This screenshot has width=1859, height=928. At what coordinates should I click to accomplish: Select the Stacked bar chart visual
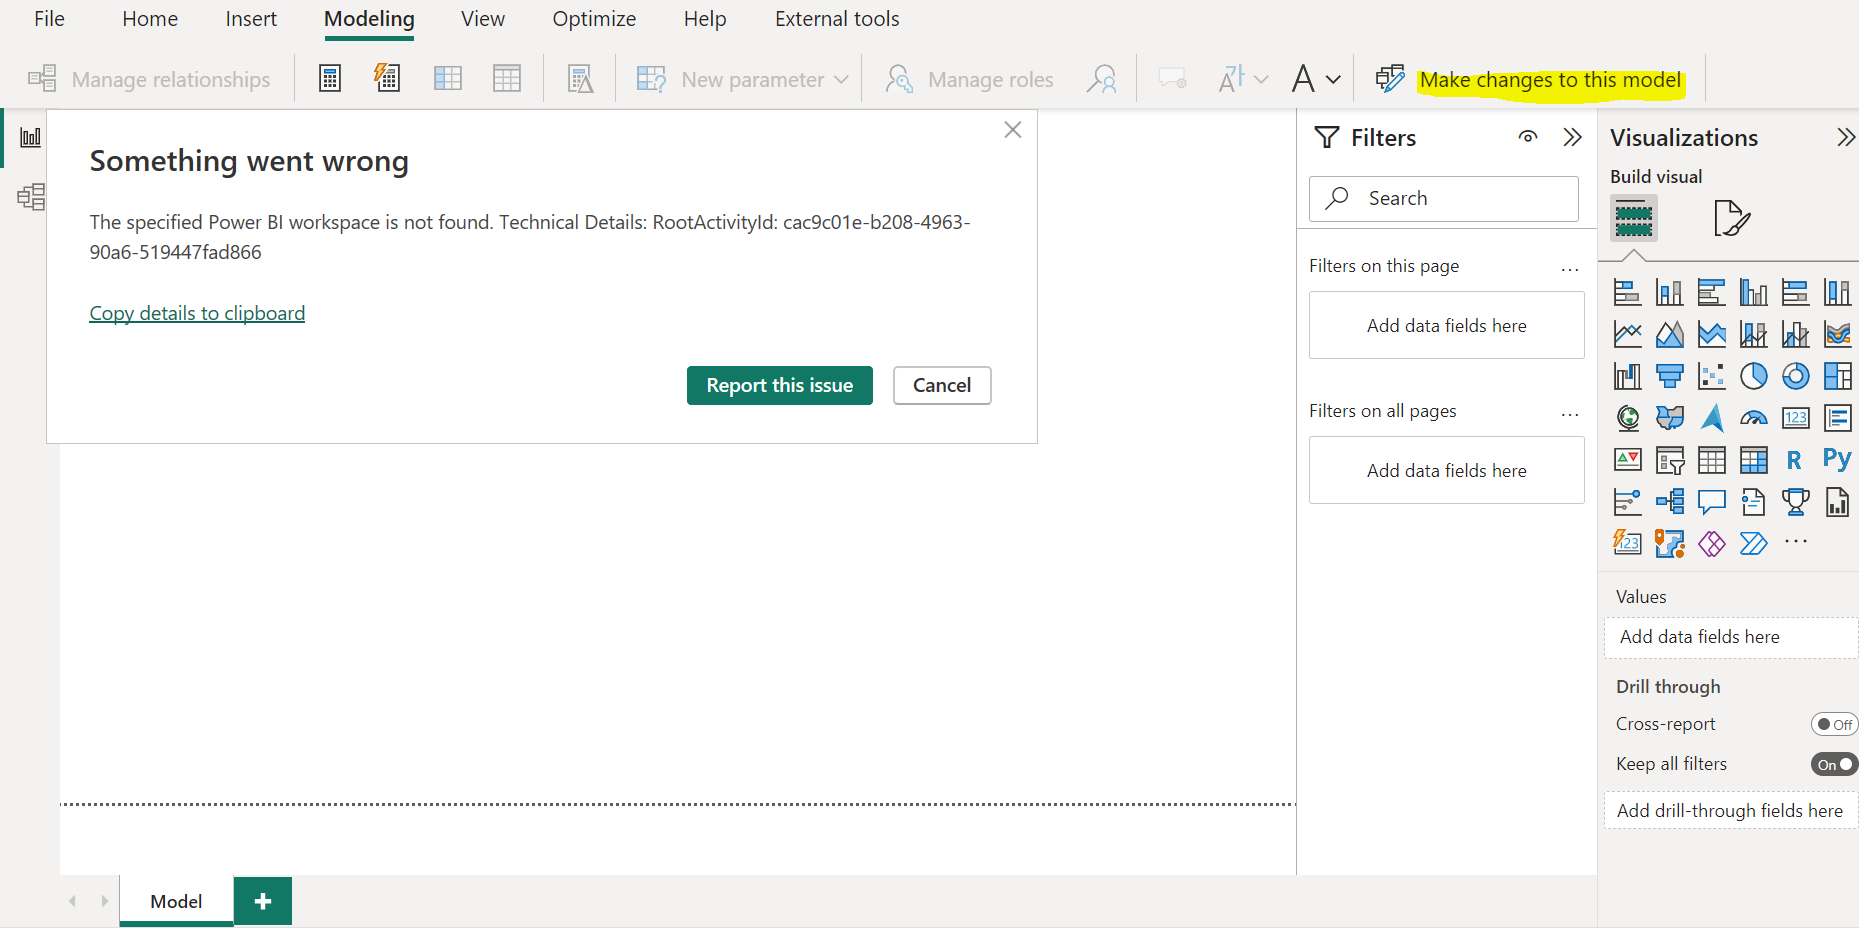(x=1628, y=292)
